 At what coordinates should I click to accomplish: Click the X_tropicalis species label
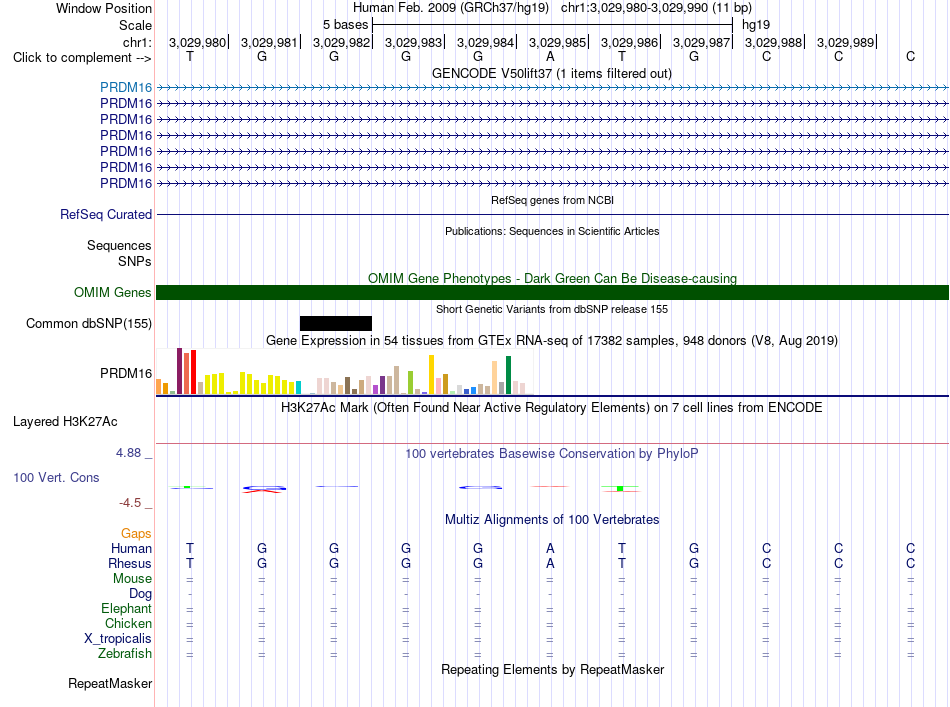118,639
